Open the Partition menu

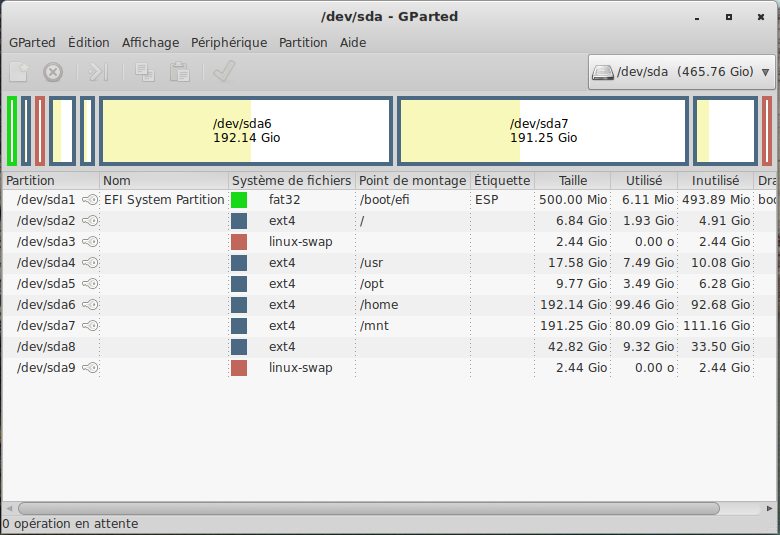coord(303,43)
